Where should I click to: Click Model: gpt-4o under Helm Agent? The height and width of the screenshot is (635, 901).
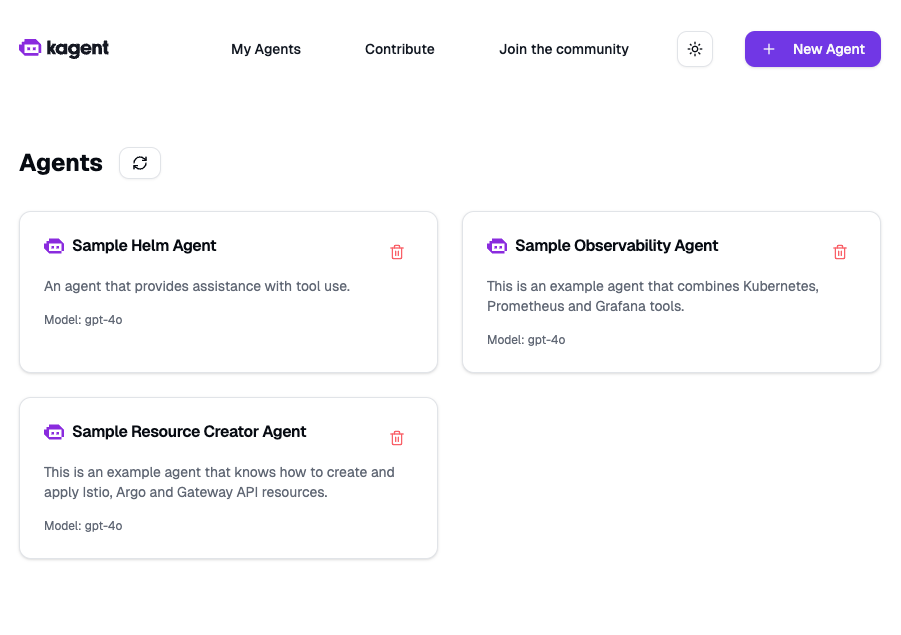[83, 320]
